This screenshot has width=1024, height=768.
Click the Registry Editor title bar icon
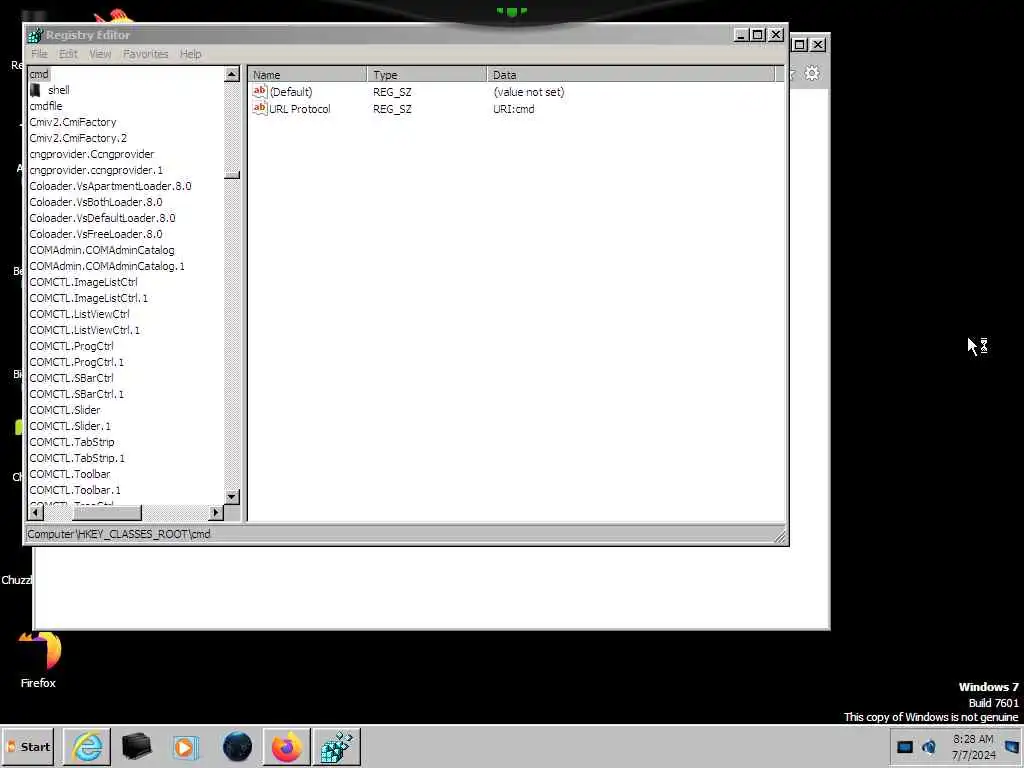pyautogui.click(x=35, y=35)
